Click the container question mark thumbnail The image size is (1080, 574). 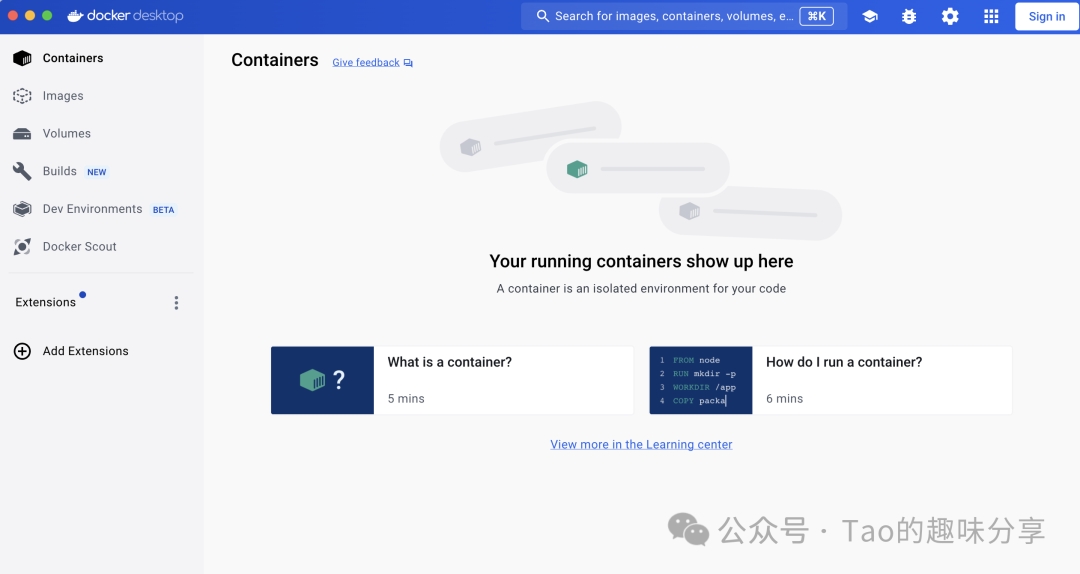click(x=322, y=380)
